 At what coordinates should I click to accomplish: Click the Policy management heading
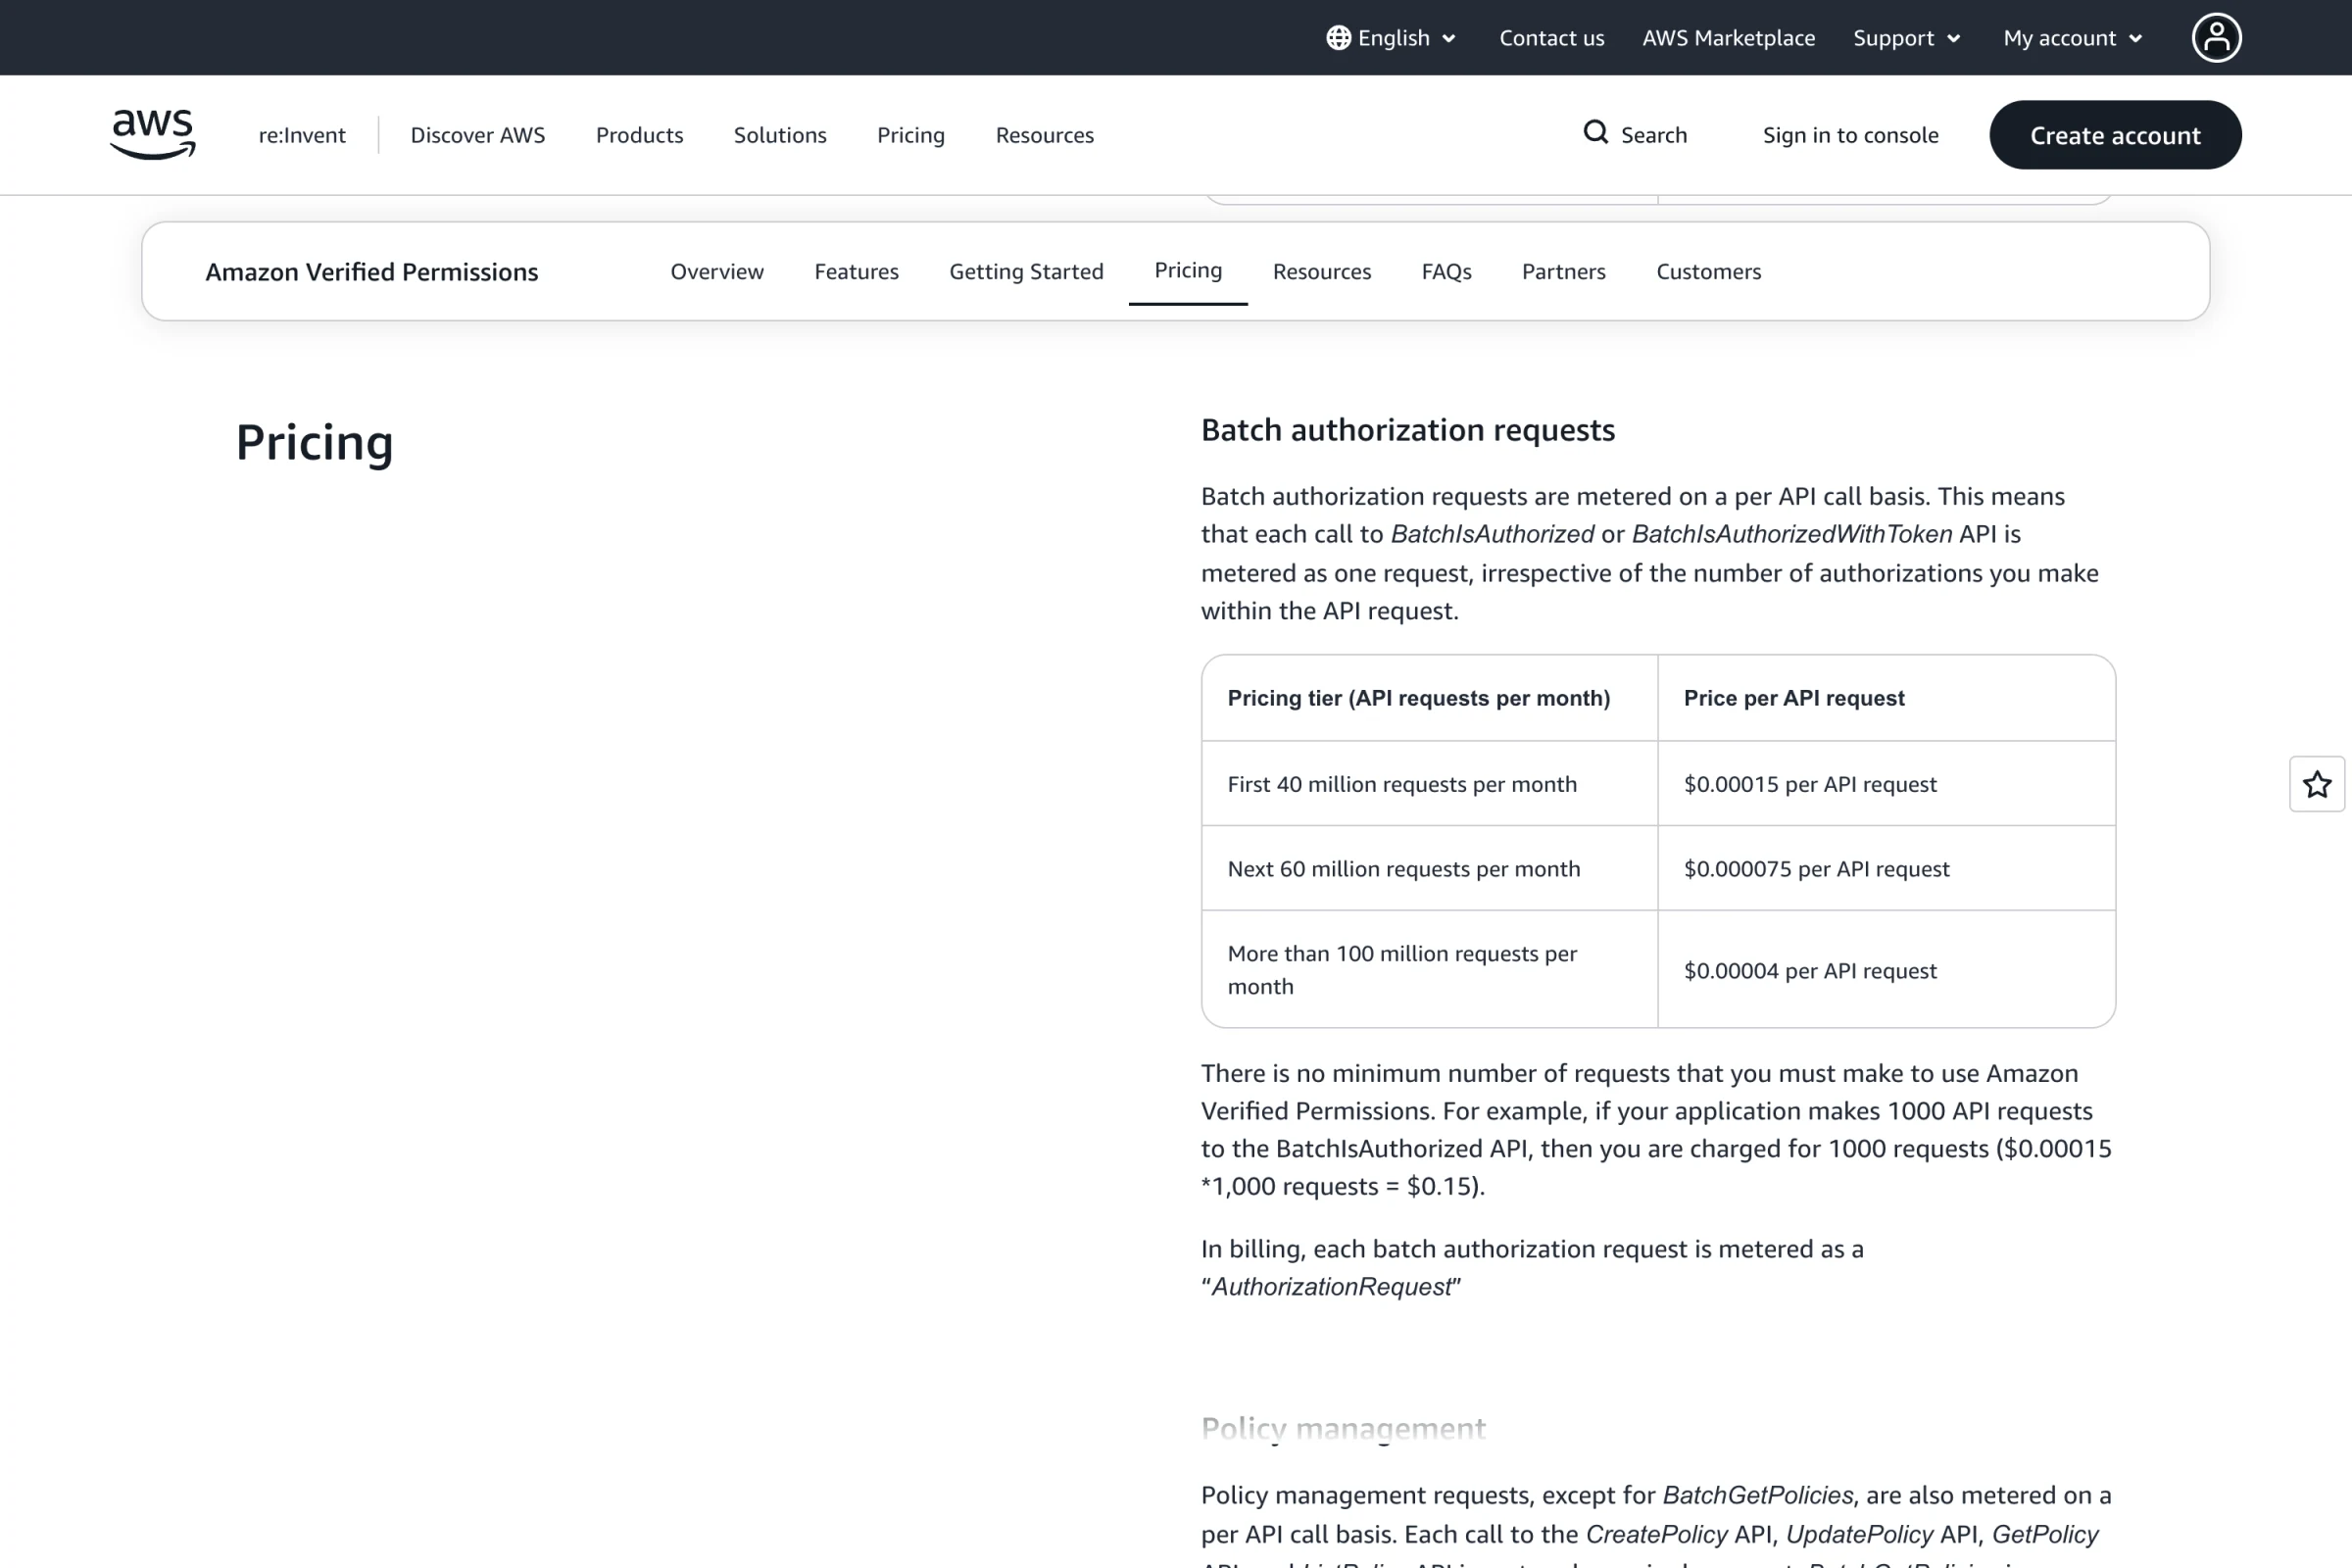[1343, 1429]
